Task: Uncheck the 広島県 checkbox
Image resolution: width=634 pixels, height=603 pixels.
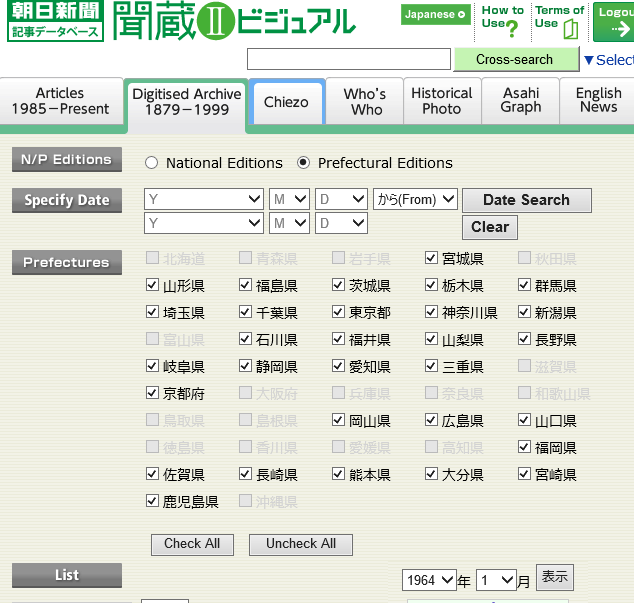Action: click(x=431, y=419)
